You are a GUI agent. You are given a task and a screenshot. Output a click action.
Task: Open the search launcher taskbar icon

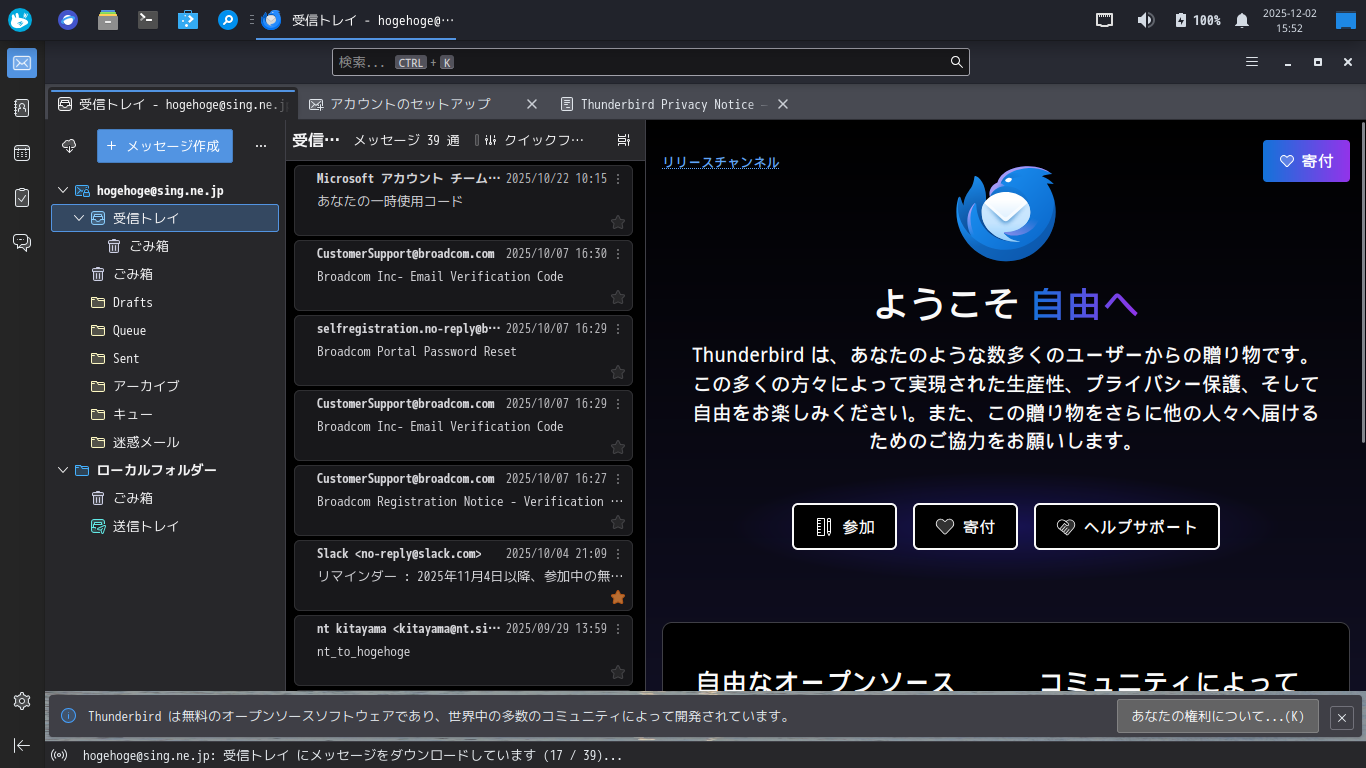(x=228, y=19)
